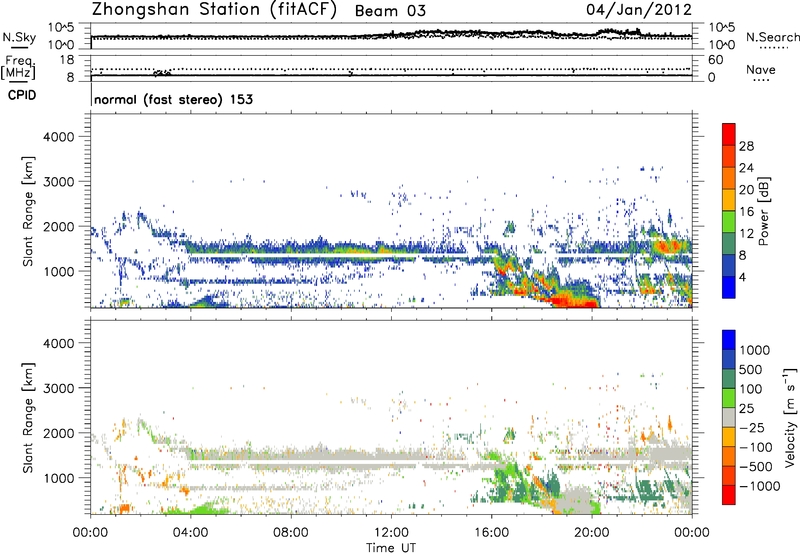Select the 24 label on power colorbar
The image size is (800, 554).
746,168
